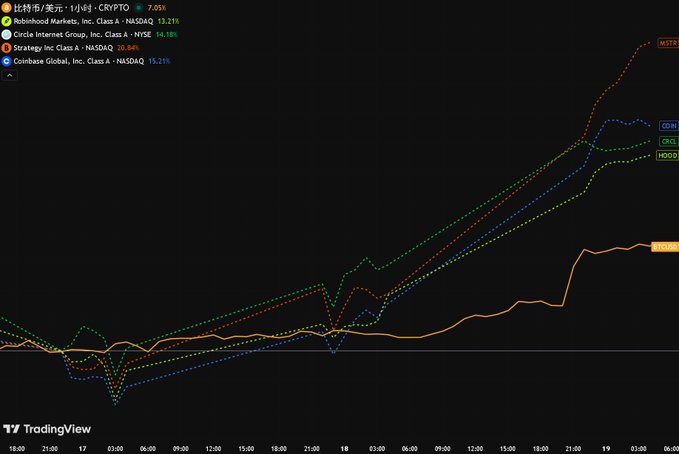Select the Strategy Inc Class A legend row
This screenshot has height=454, width=679.
(x=70, y=48)
